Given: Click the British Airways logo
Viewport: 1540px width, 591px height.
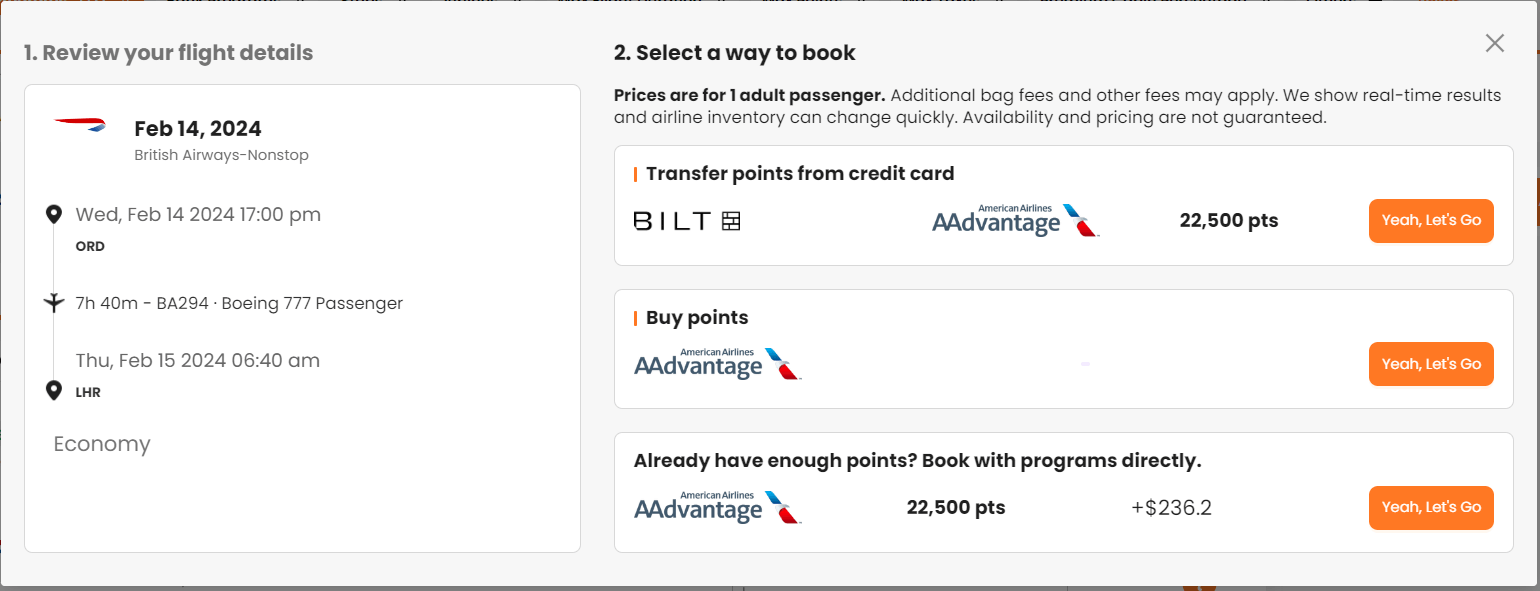Looking at the screenshot, I should tap(80, 125).
